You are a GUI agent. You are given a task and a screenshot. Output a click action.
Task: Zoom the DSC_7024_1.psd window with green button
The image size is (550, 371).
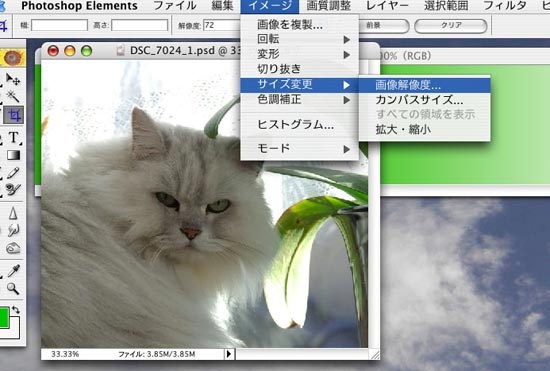[x=86, y=51]
